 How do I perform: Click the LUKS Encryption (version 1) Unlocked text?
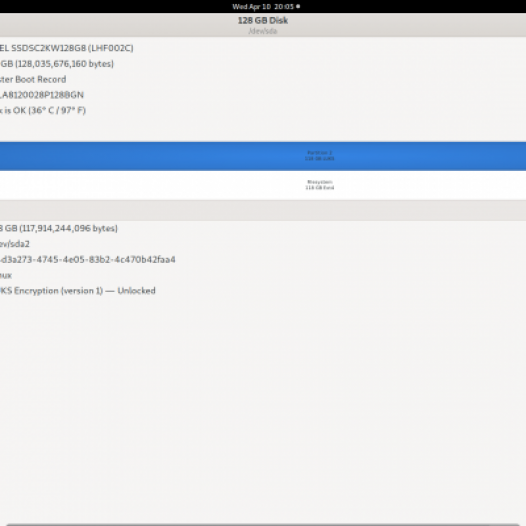77,291
